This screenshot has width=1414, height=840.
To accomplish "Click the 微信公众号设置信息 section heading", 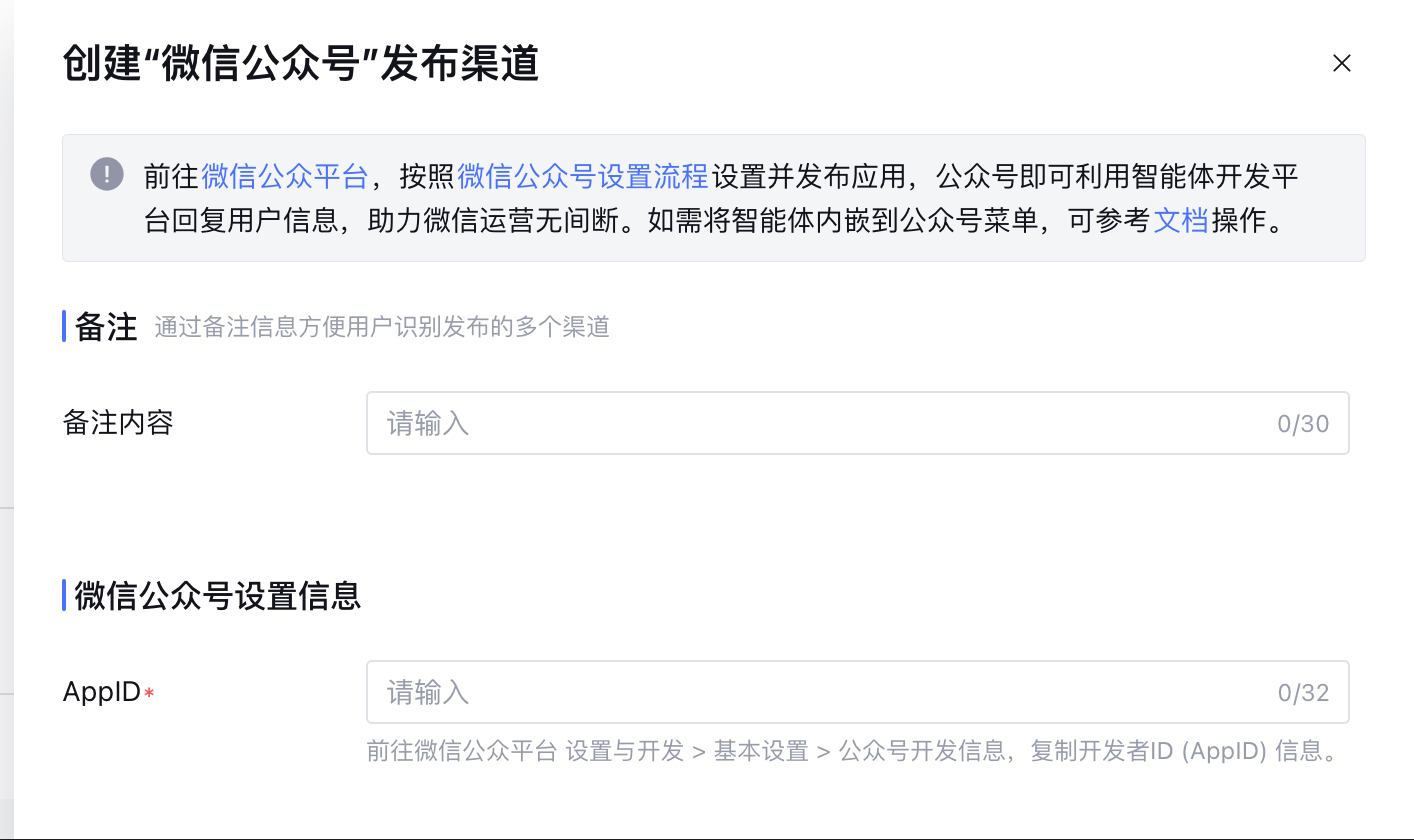I will click(217, 596).
